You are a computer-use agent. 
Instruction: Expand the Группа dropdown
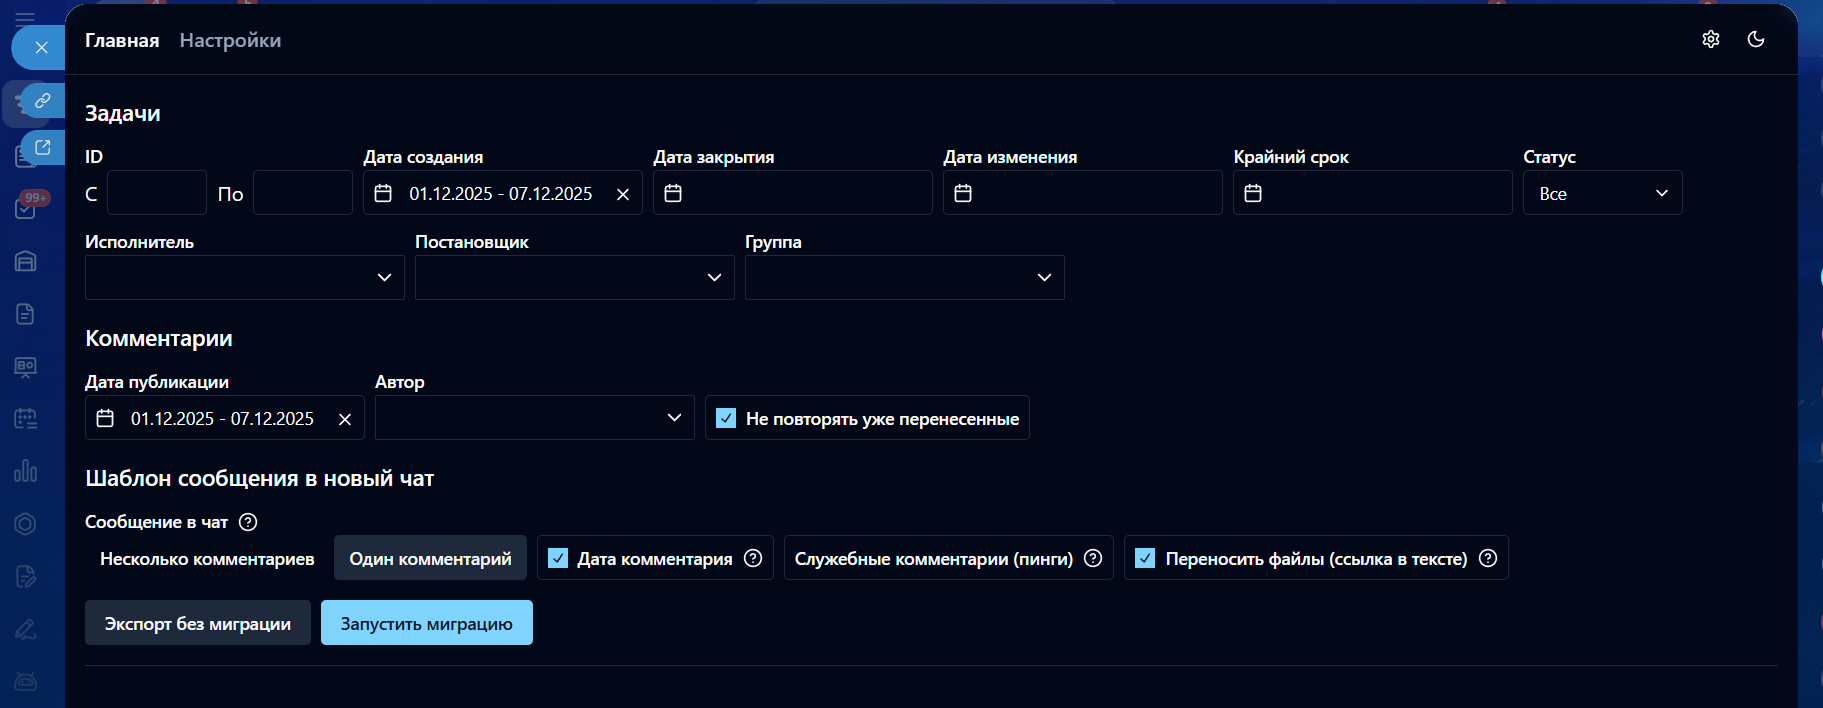[904, 277]
